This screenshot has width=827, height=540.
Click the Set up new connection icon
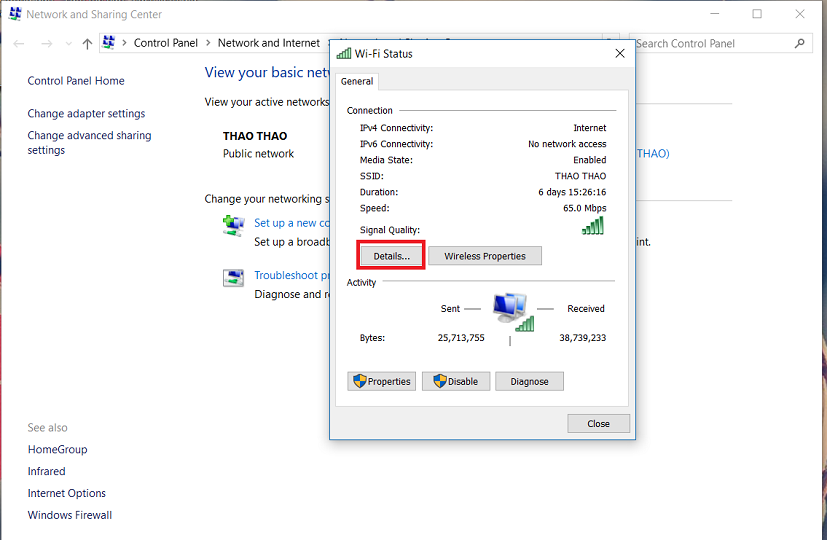(x=233, y=226)
